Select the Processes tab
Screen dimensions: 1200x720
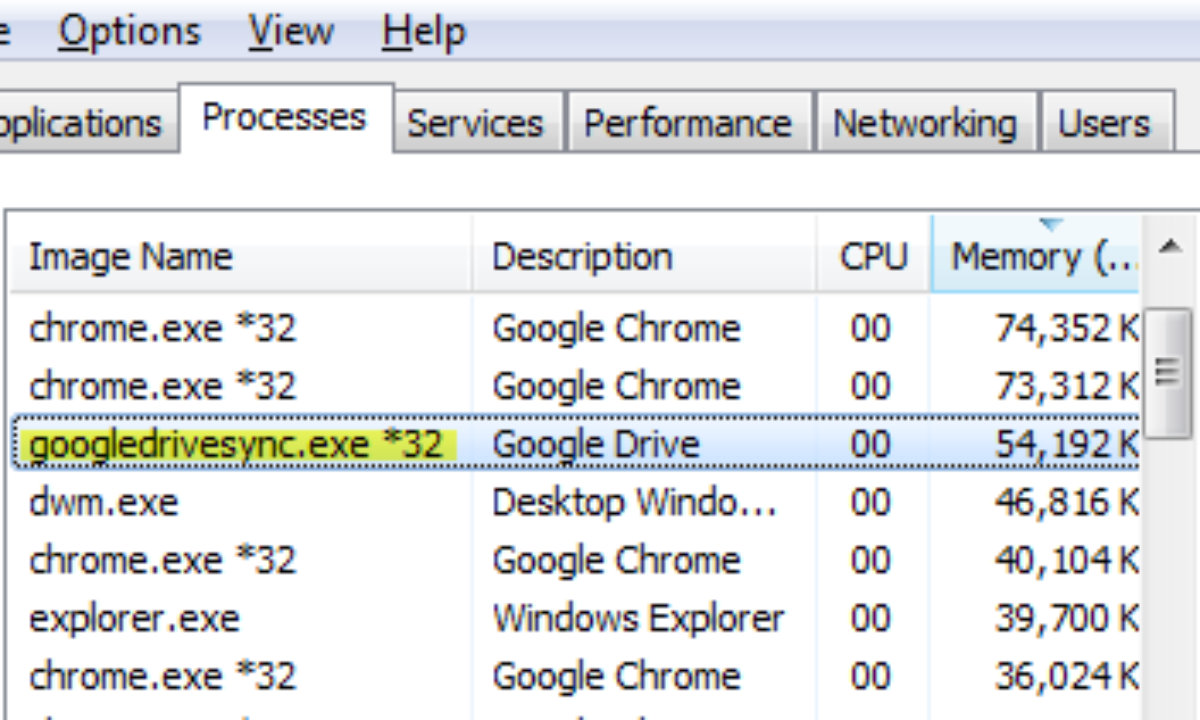tap(284, 118)
